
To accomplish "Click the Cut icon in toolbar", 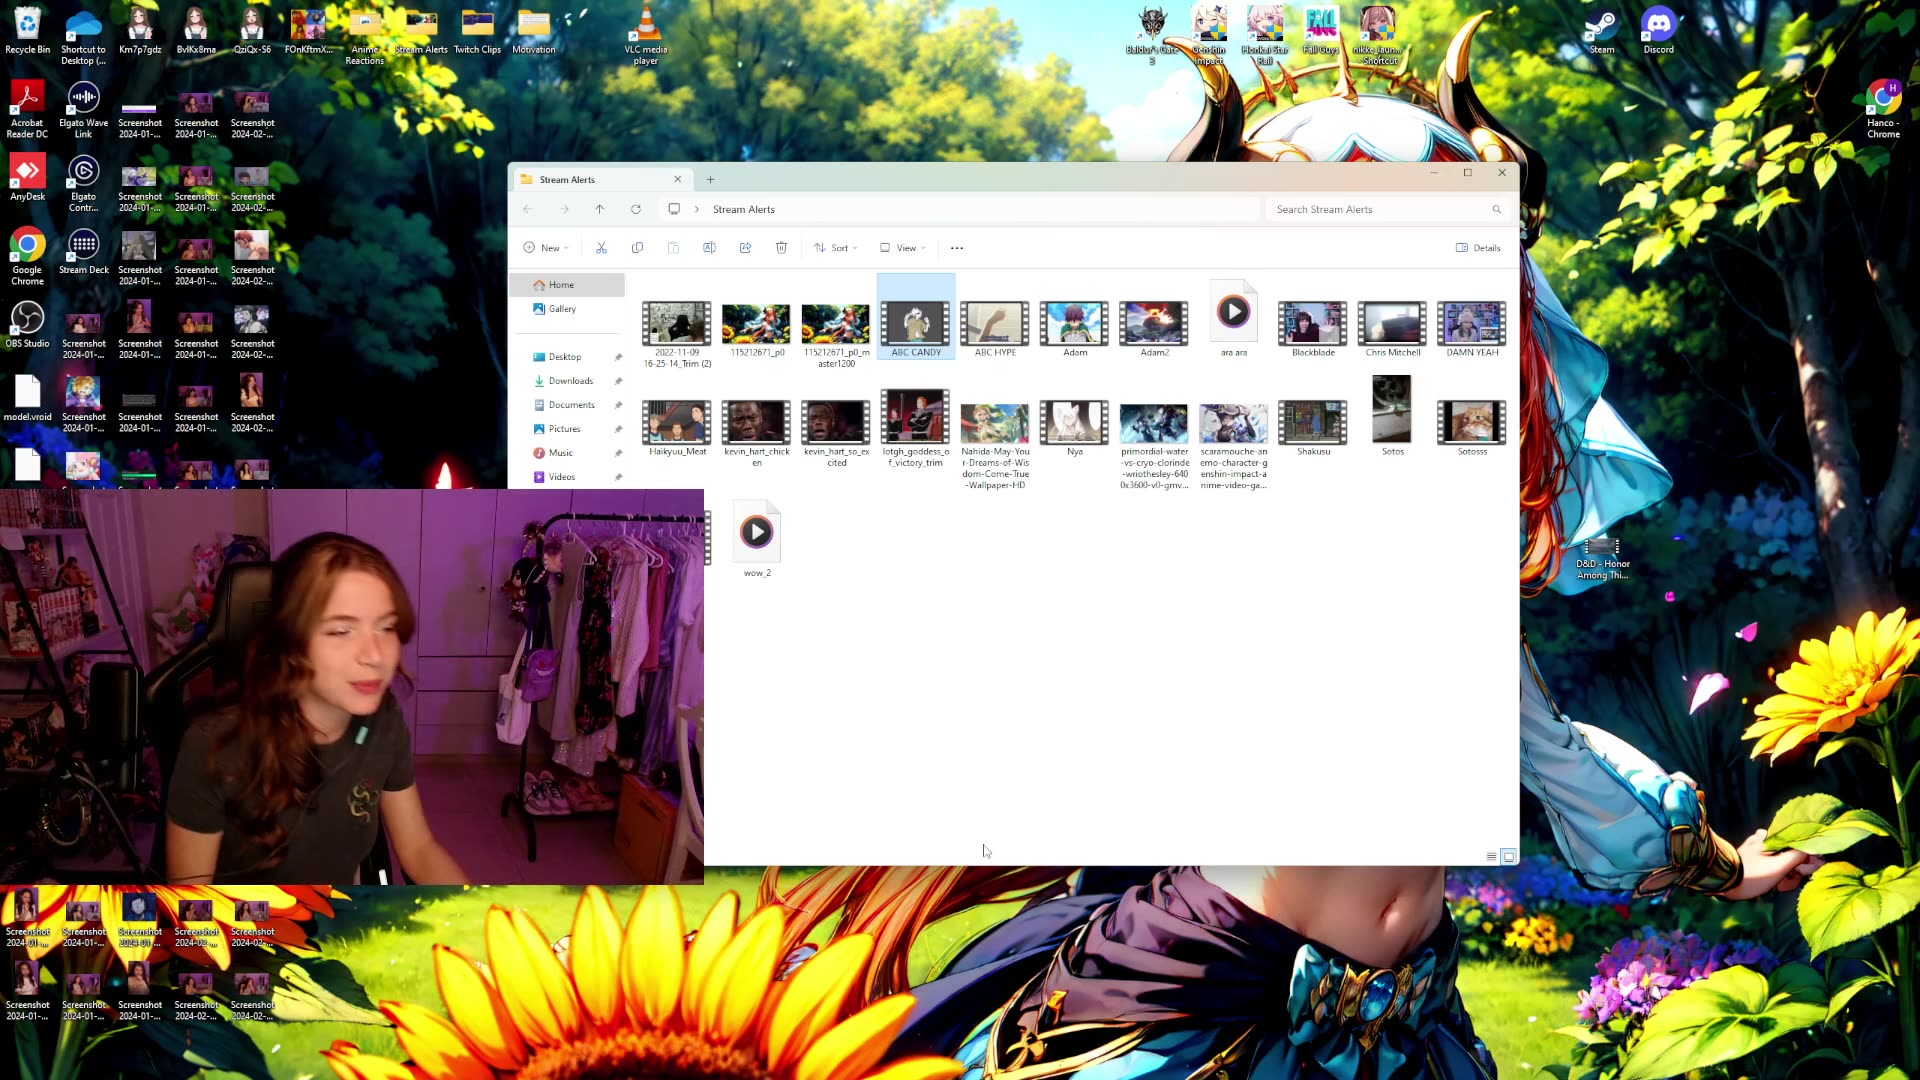I will (601, 248).
